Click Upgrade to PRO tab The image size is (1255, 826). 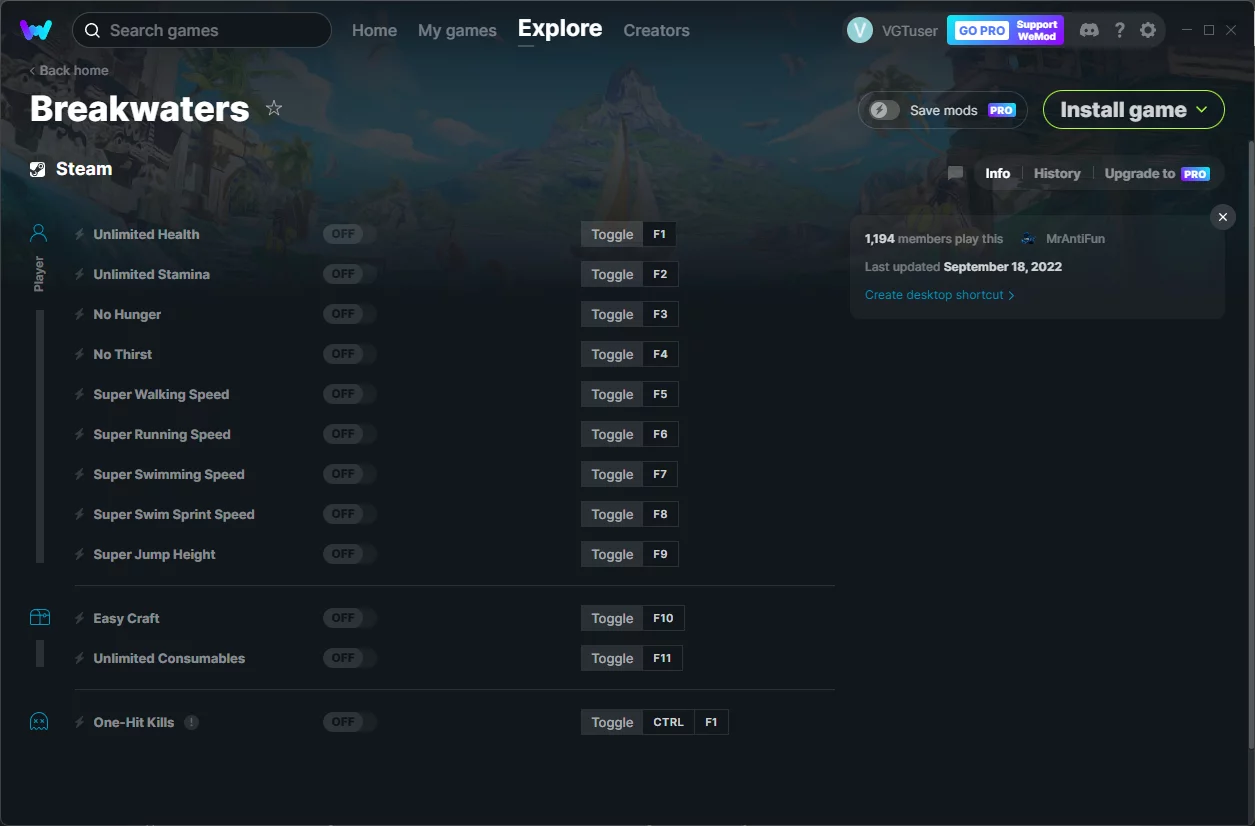tap(1157, 173)
